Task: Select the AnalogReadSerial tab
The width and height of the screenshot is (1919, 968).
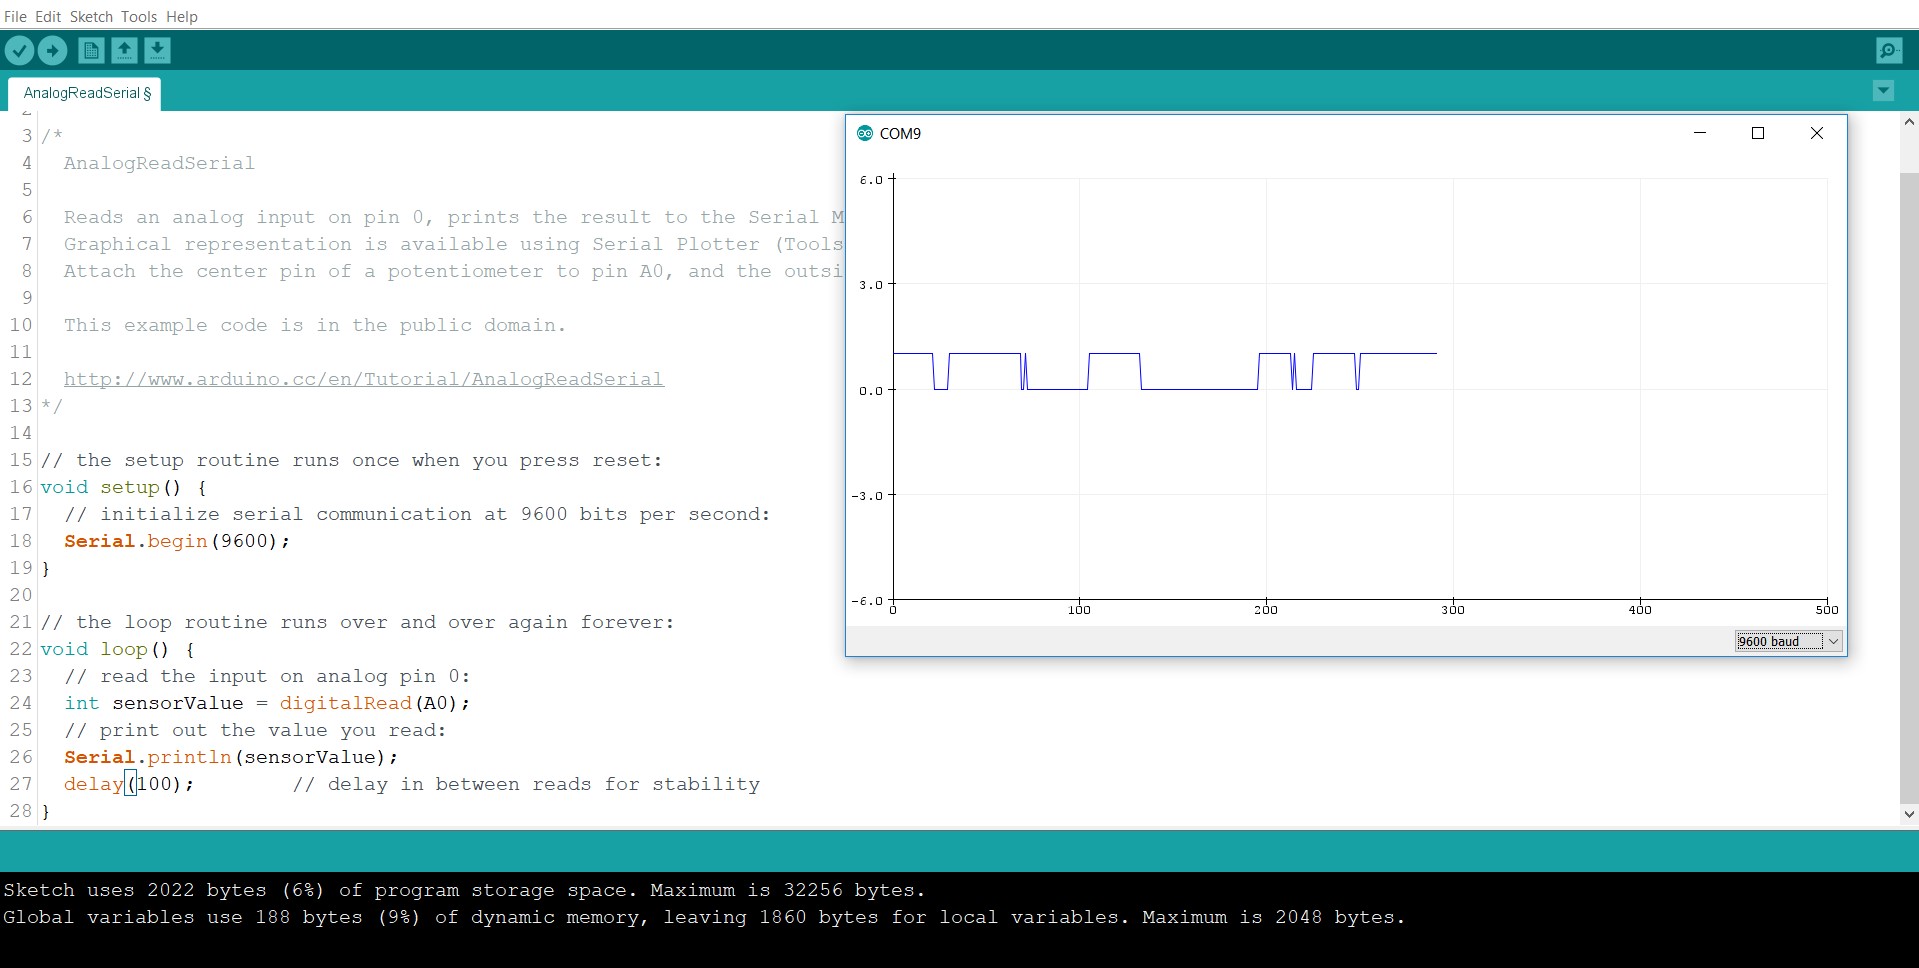Action: (x=86, y=93)
